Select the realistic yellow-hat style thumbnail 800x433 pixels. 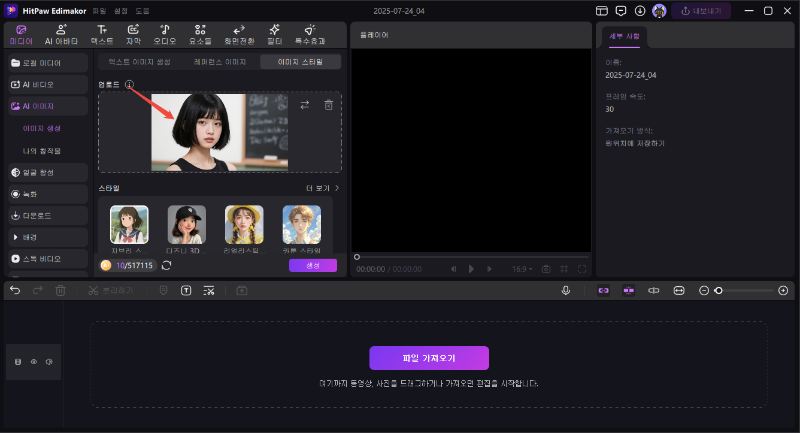click(x=244, y=224)
